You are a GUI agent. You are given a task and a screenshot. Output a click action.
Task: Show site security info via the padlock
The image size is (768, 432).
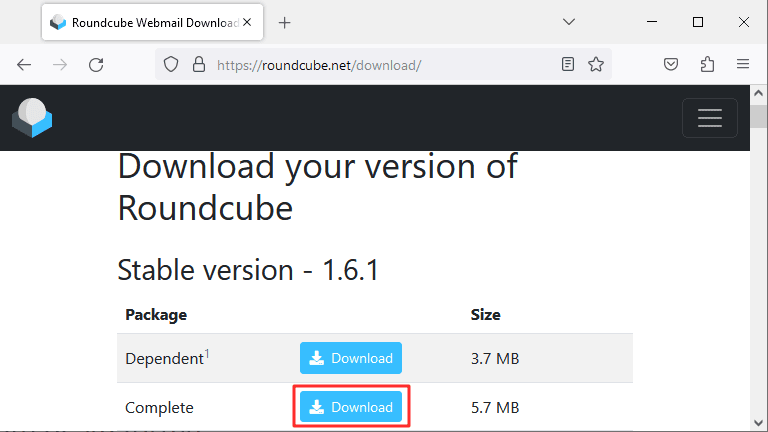point(198,64)
